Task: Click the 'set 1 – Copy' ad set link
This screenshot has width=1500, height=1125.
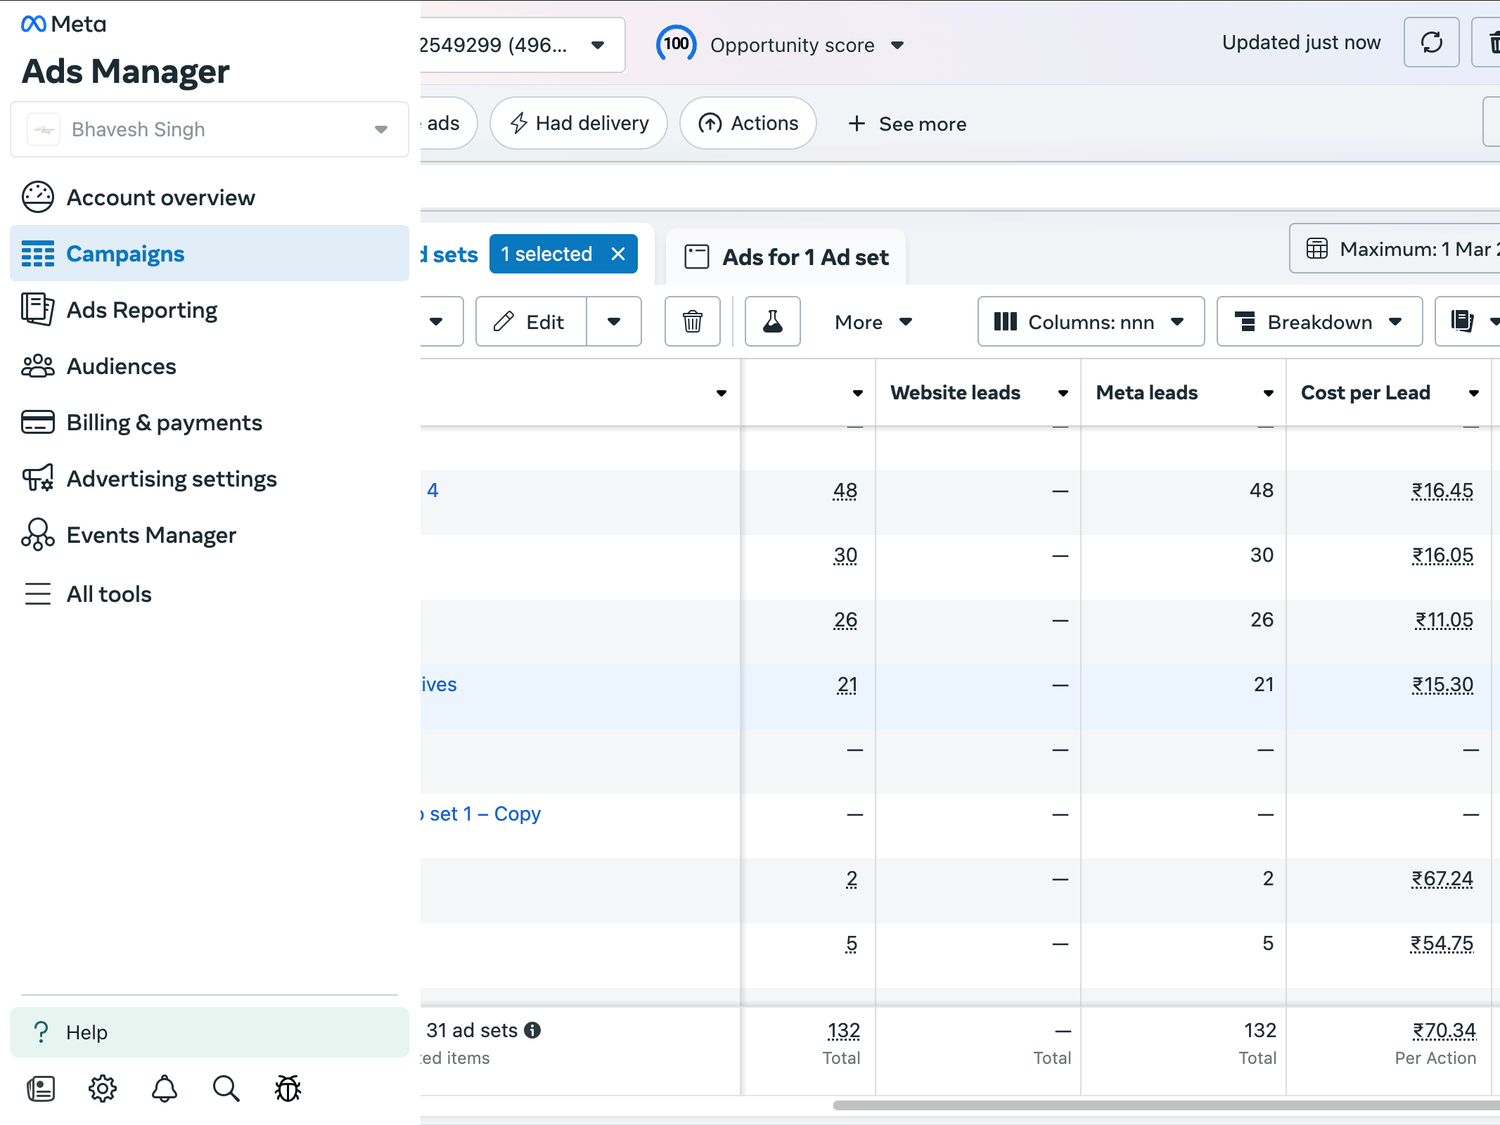Action: tap(485, 814)
